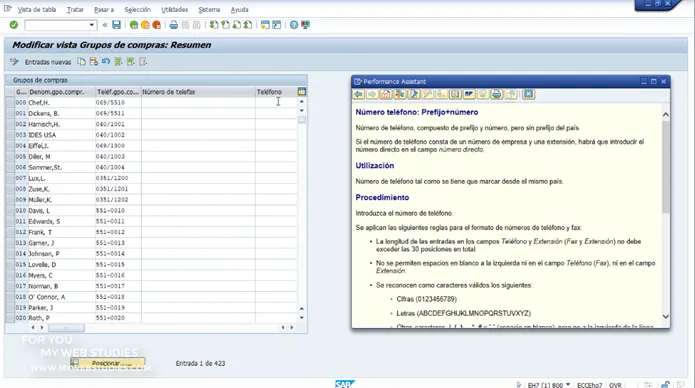Click the Undo change icon
This screenshot has width=695, height=388.
point(106,62)
